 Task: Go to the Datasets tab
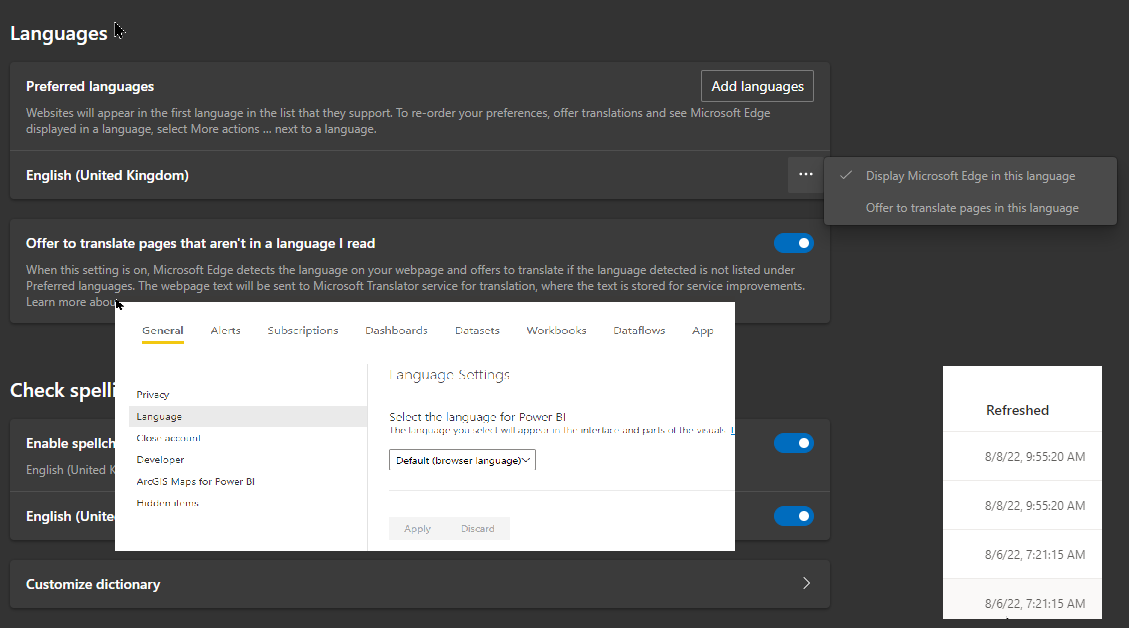pyautogui.click(x=477, y=331)
